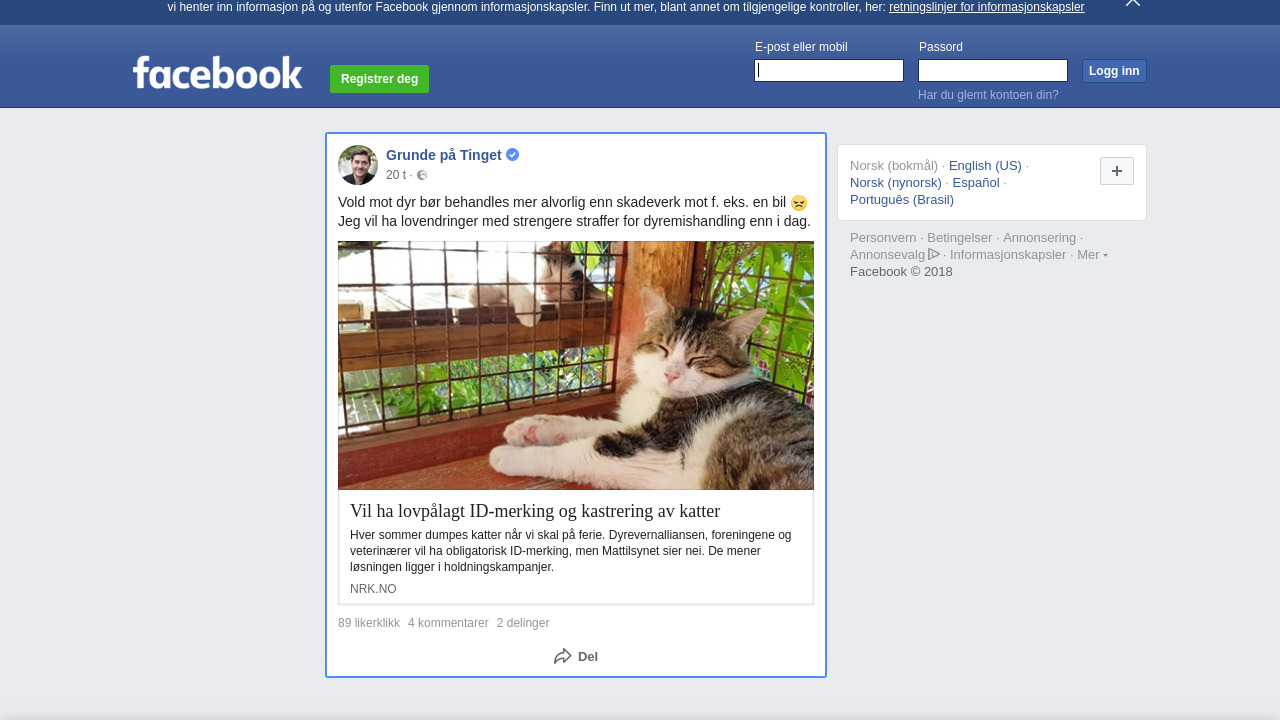View the 89 likerklikk count
Image resolution: width=1280 pixels, height=720 pixels.
369,623
